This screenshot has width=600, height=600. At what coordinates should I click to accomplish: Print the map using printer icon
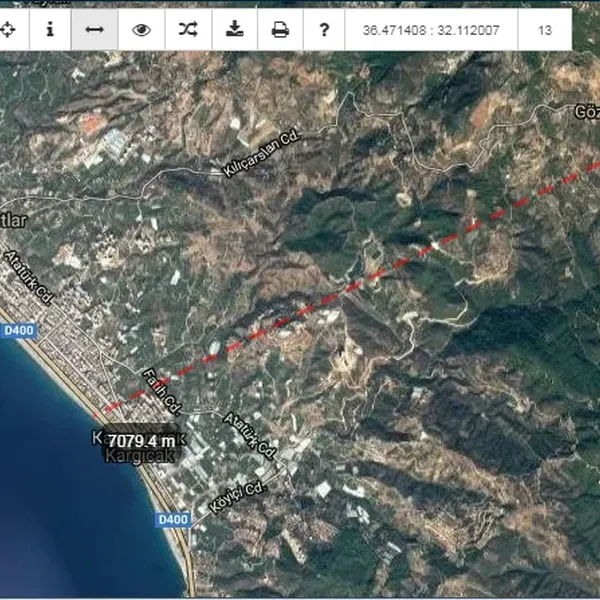point(280,30)
